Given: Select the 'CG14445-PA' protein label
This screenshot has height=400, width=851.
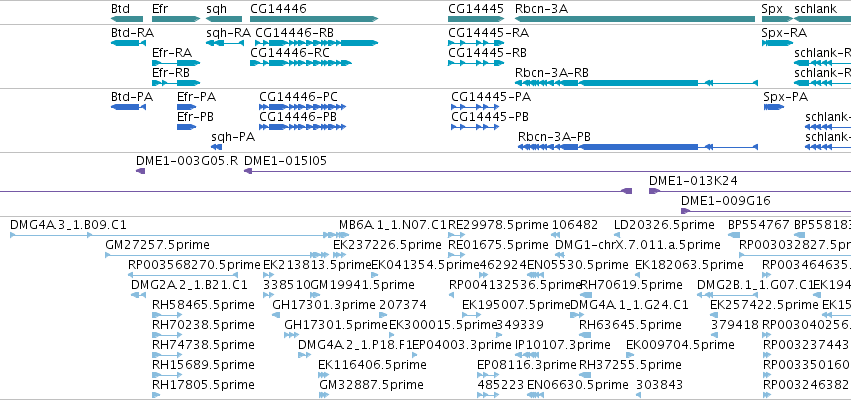Looking at the screenshot, I should coord(491,98).
